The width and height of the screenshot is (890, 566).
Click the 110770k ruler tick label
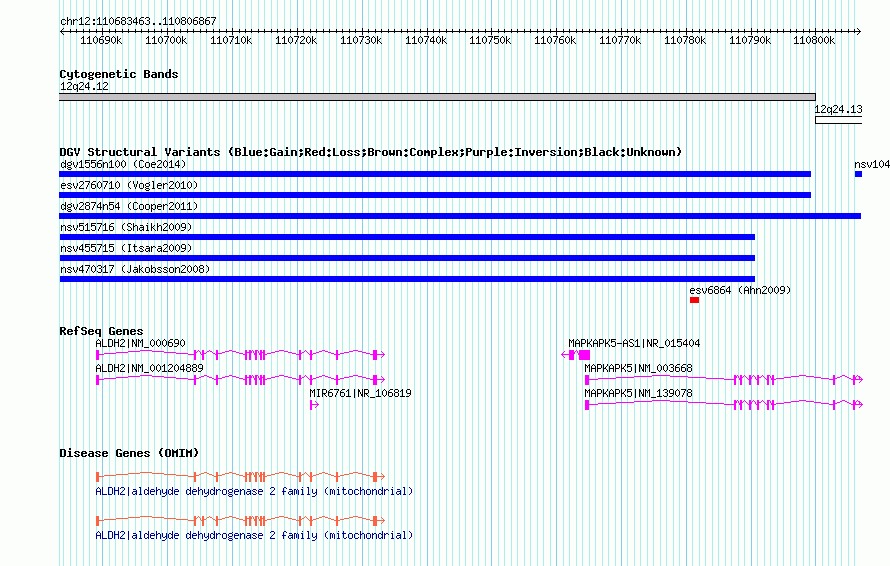(x=620, y=40)
